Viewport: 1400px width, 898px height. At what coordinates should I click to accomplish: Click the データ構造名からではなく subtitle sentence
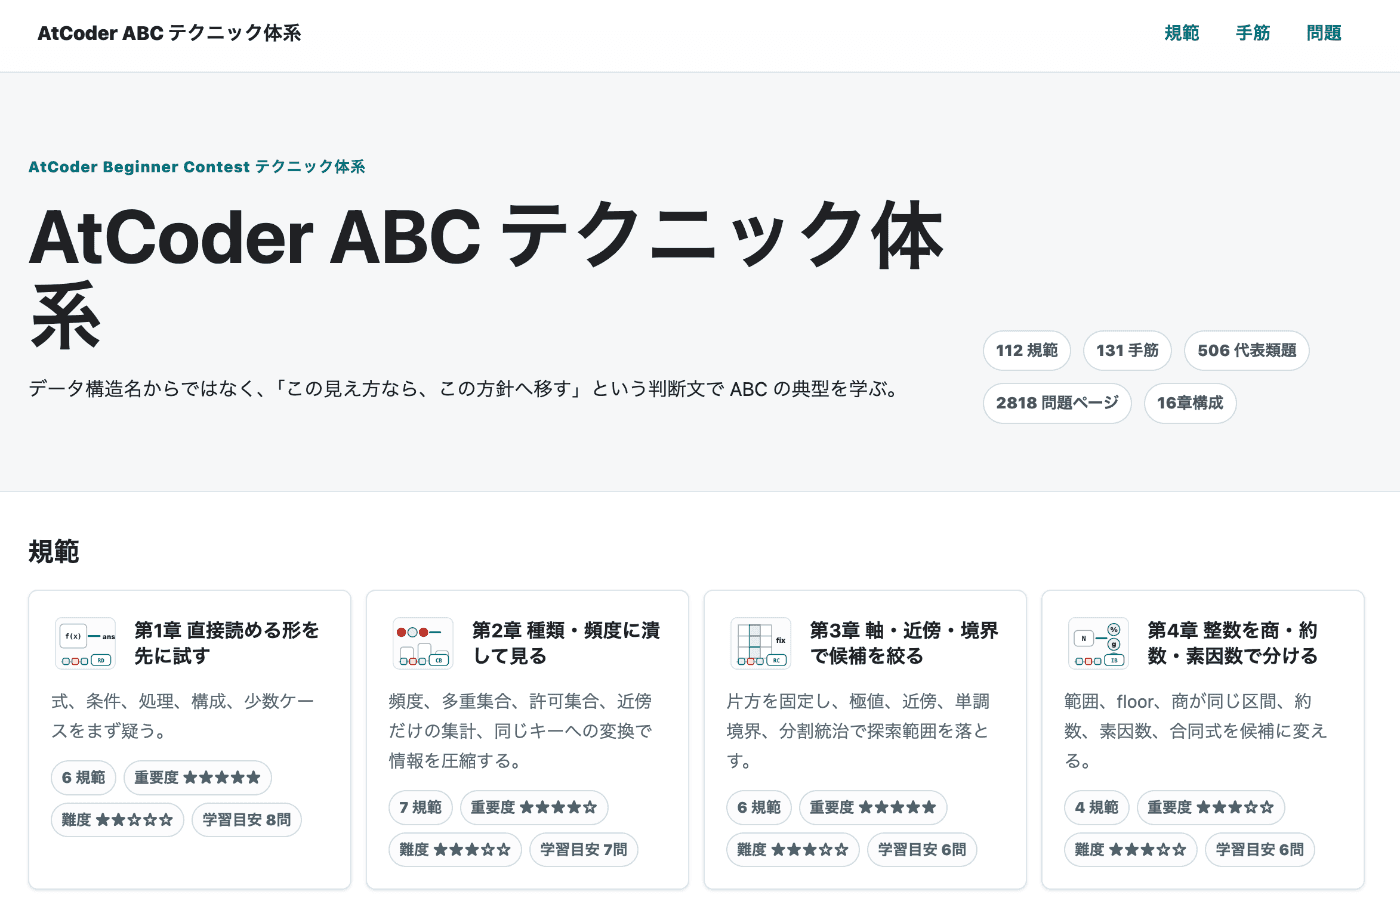[463, 389]
